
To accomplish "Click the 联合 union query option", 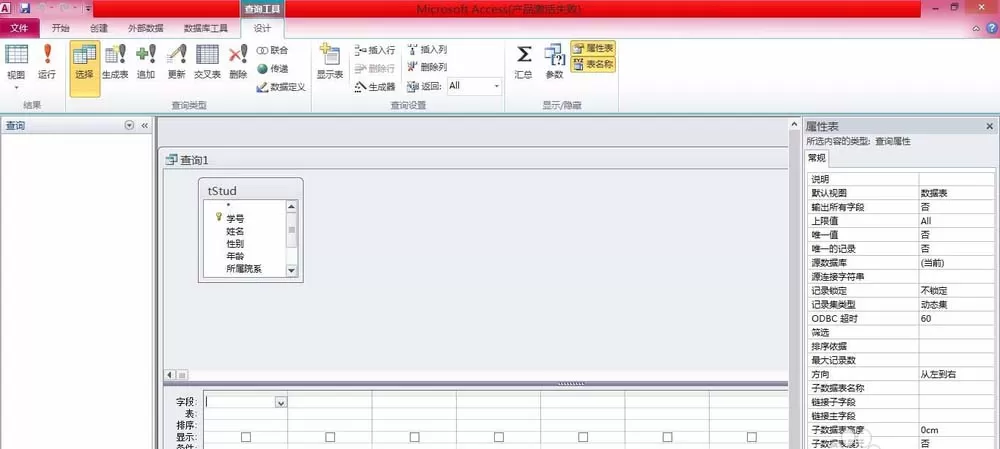I will point(272,50).
